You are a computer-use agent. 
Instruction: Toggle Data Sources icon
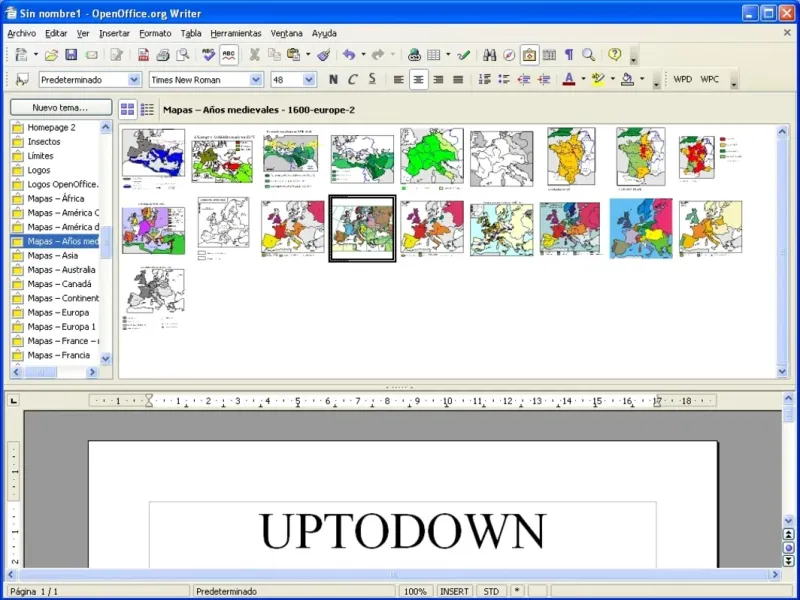click(549, 55)
